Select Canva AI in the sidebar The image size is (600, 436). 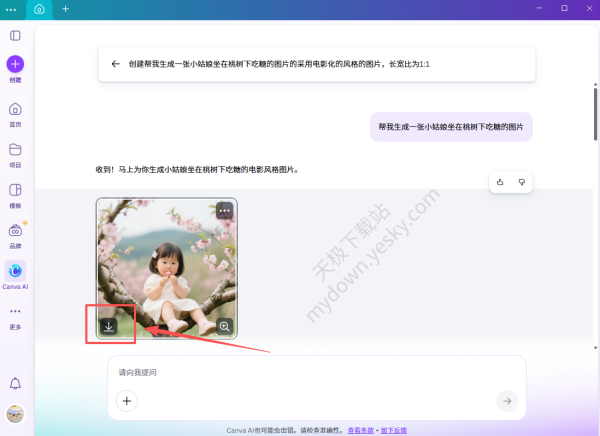[15, 271]
